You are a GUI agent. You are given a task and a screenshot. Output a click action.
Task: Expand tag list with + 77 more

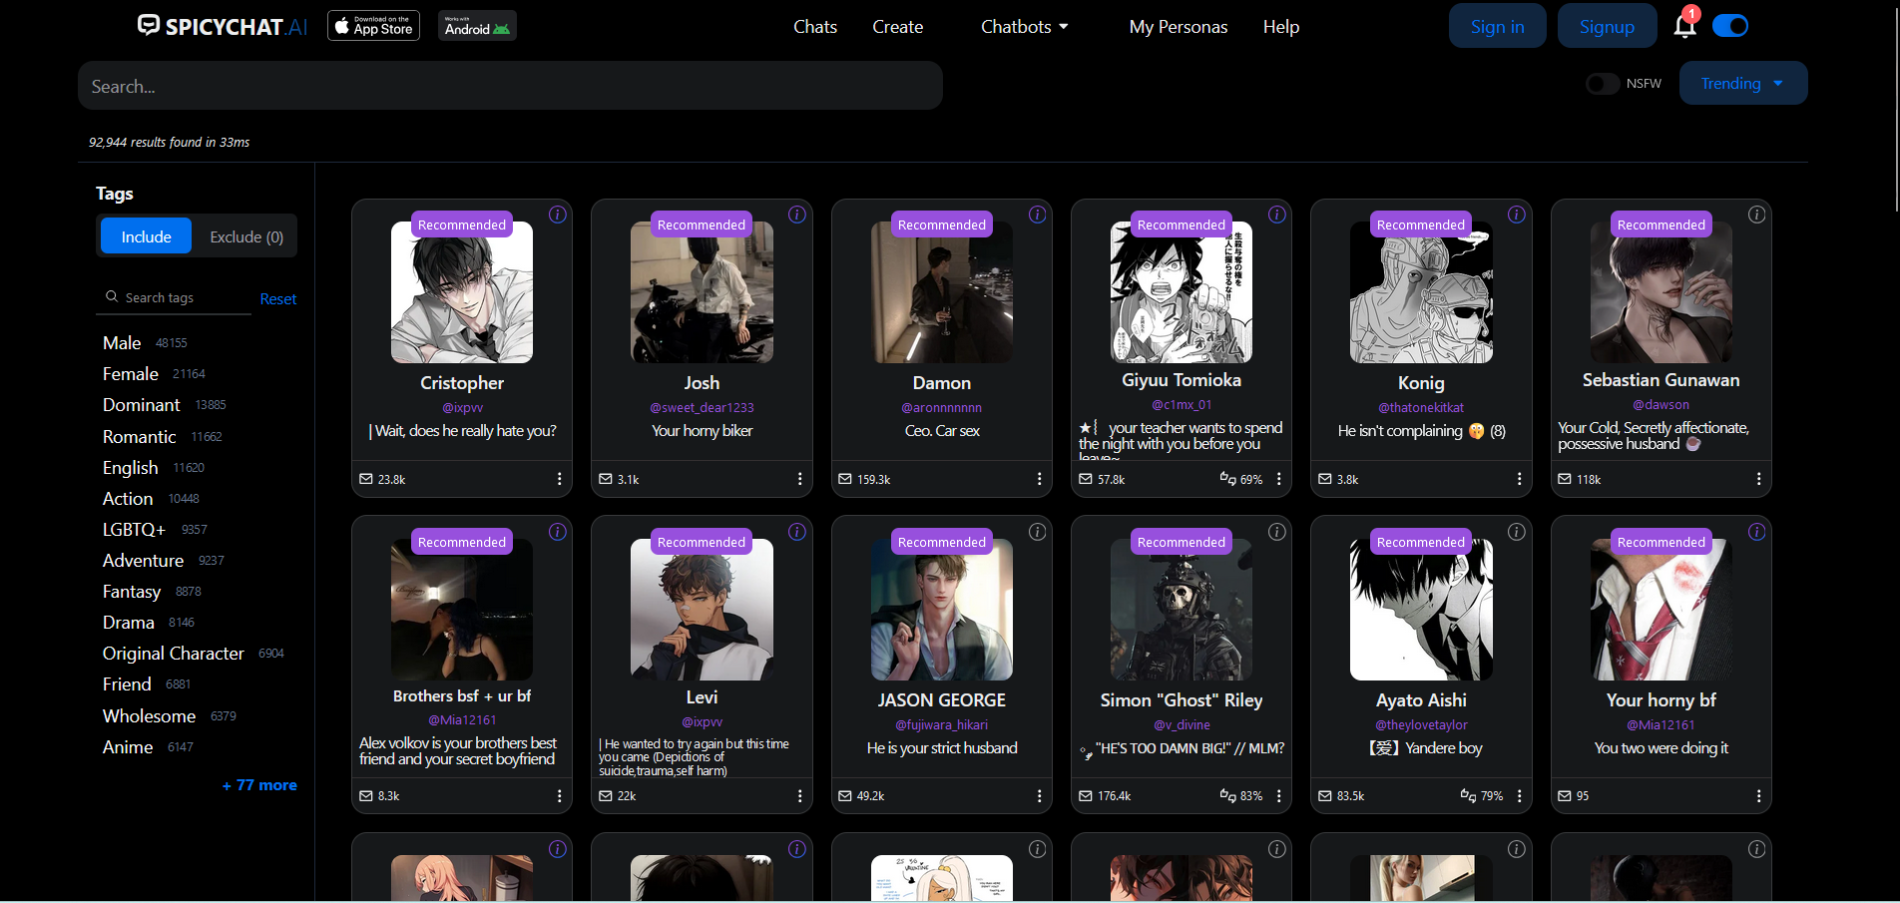(x=259, y=785)
